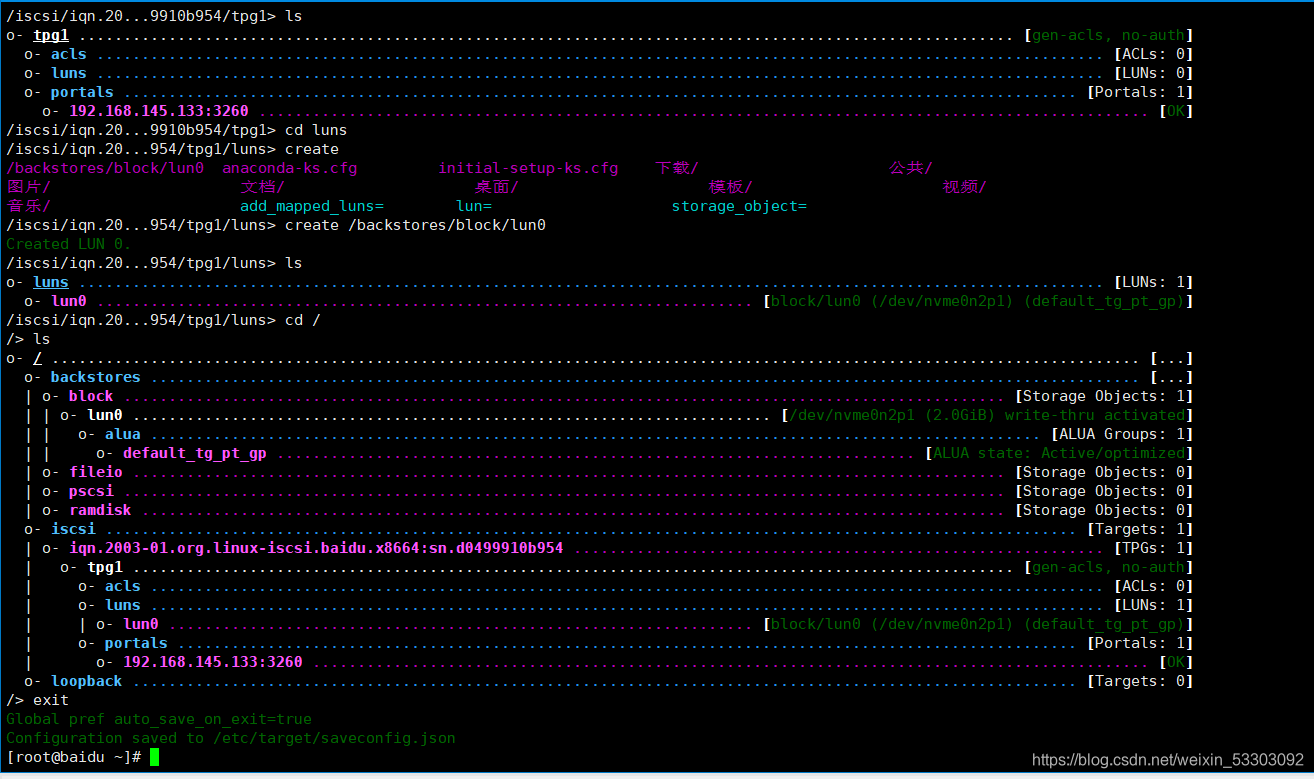This screenshot has height=779, width=1314.
Task: Select the 'Created LUN 0.' message
Action: point(69,244)
